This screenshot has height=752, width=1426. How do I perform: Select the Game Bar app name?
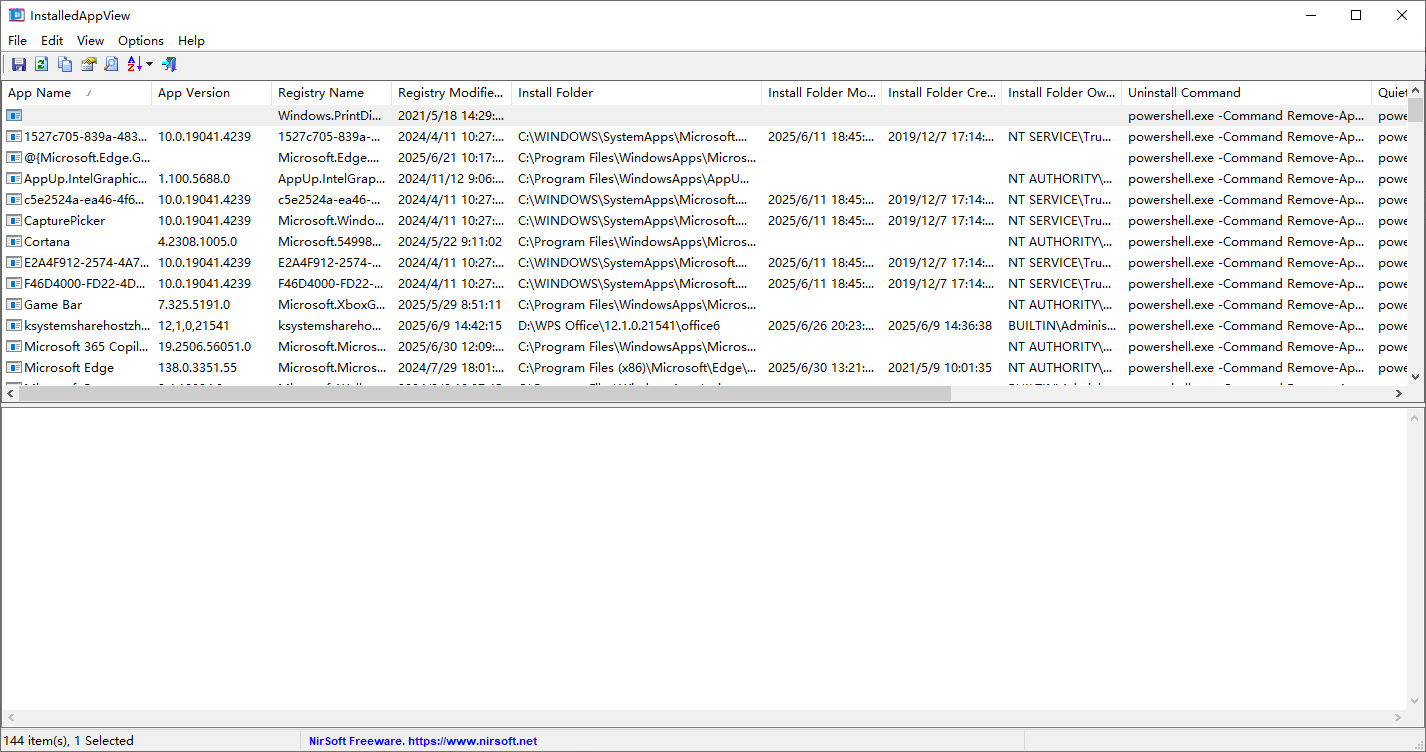click(x=53, y=305)
